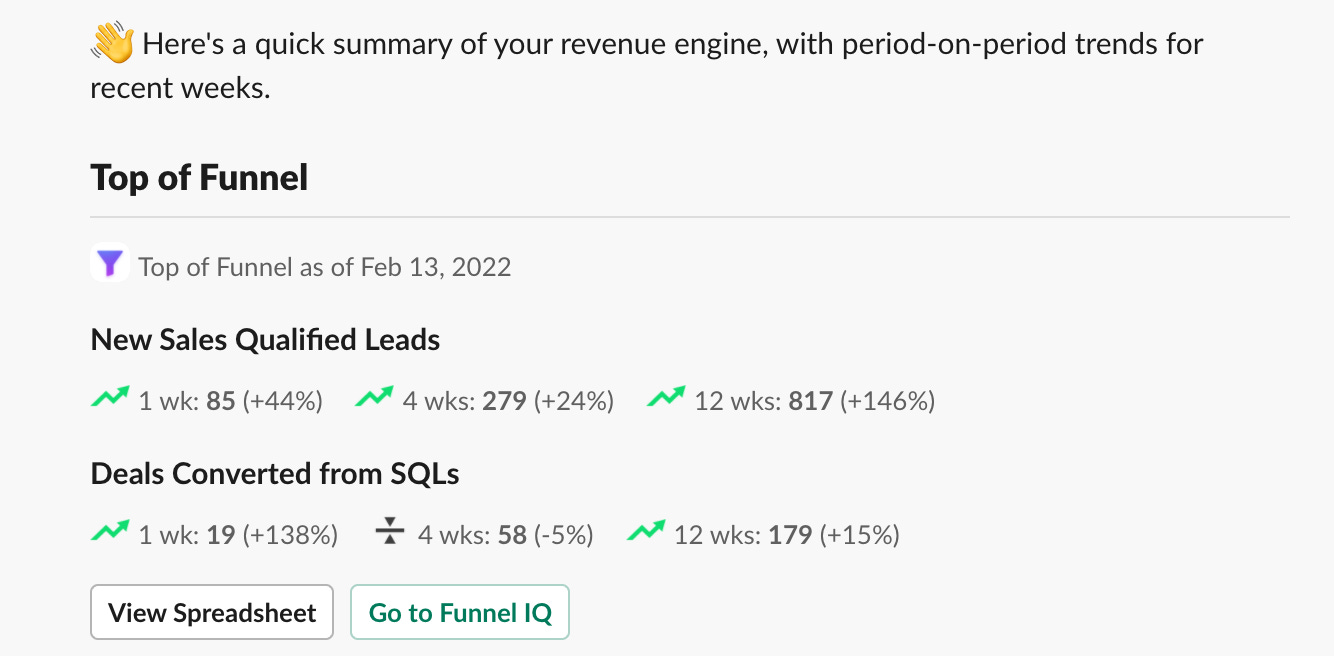Click uptrend icon beside 4 wks: 279

click(x=374, y=398)
